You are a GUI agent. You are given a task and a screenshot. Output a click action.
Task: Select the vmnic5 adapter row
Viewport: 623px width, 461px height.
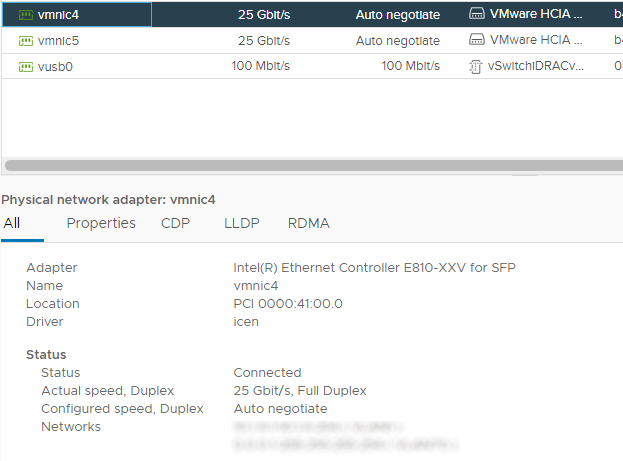312,41
